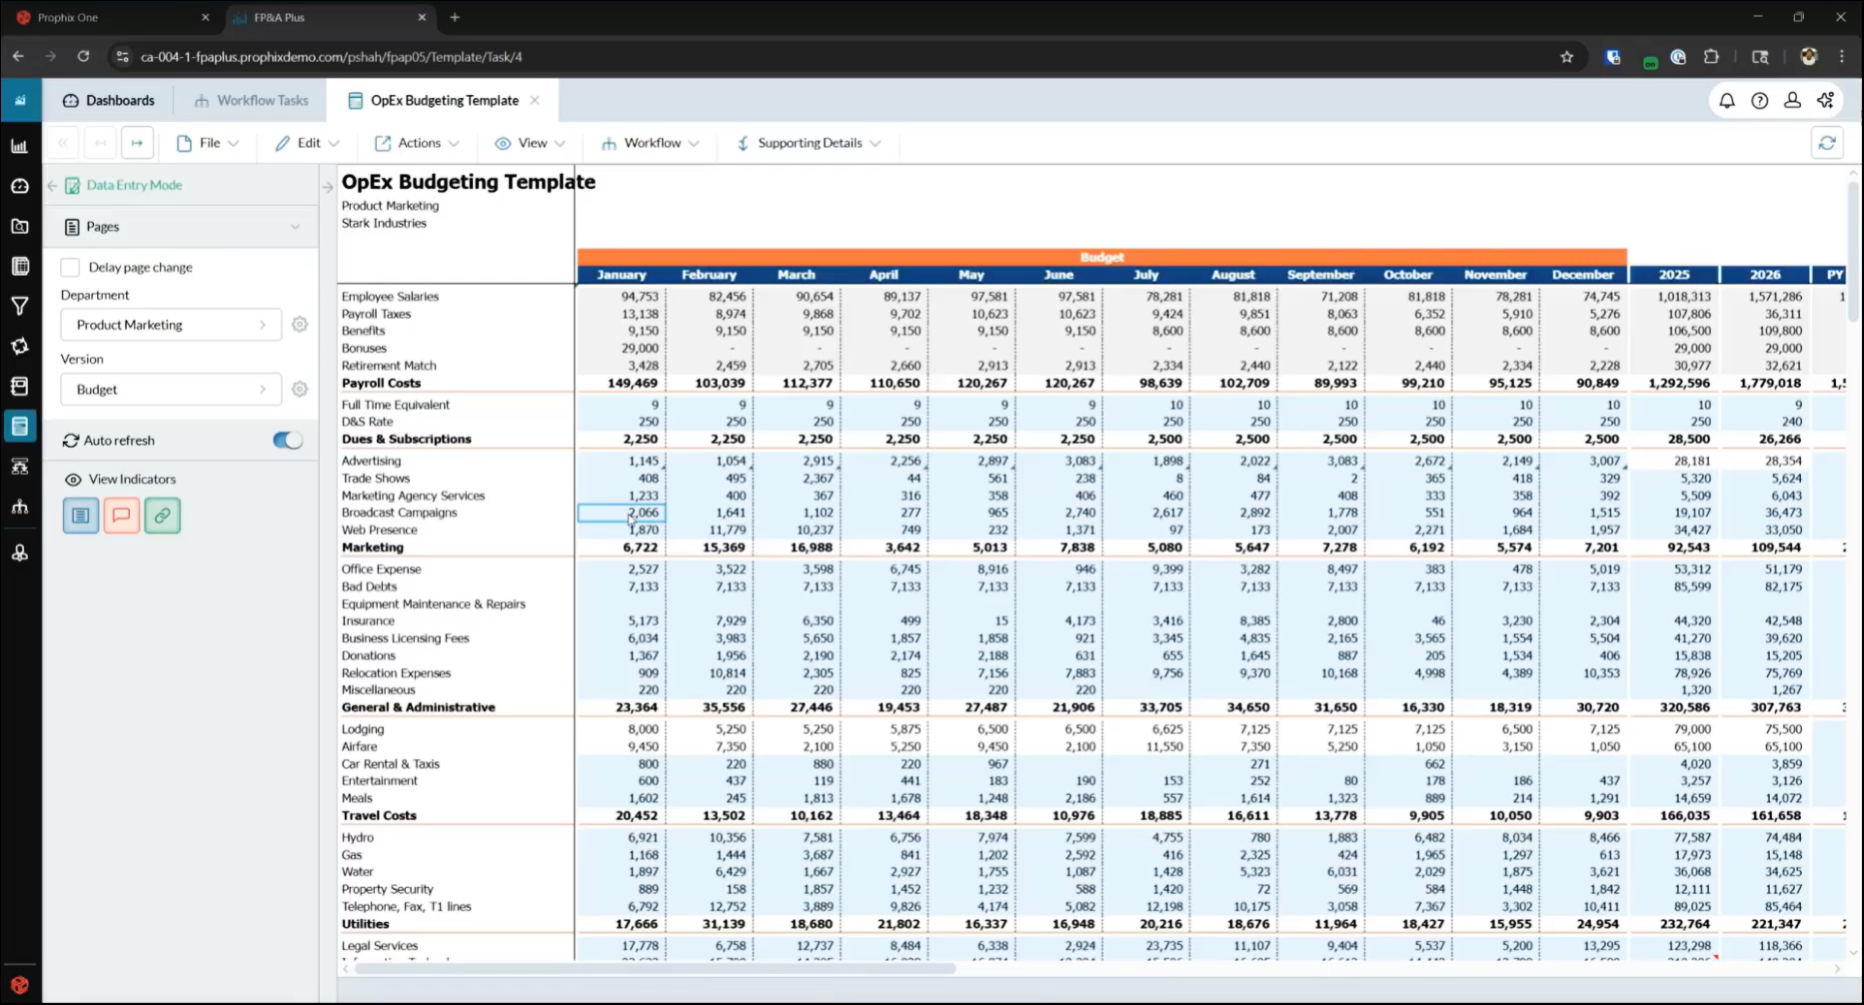Click Data Entry Mode link
1864x1005 pixels.
pos(133,185)
